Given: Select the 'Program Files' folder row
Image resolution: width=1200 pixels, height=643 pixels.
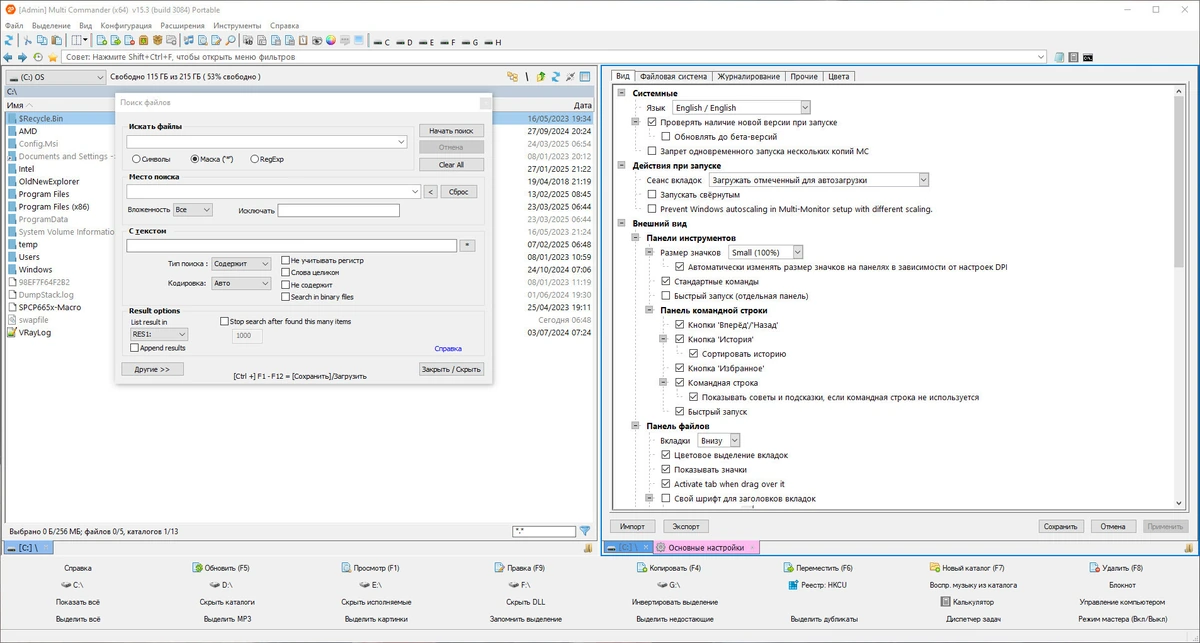Looking at the screenshot, I should pos(300,194).
